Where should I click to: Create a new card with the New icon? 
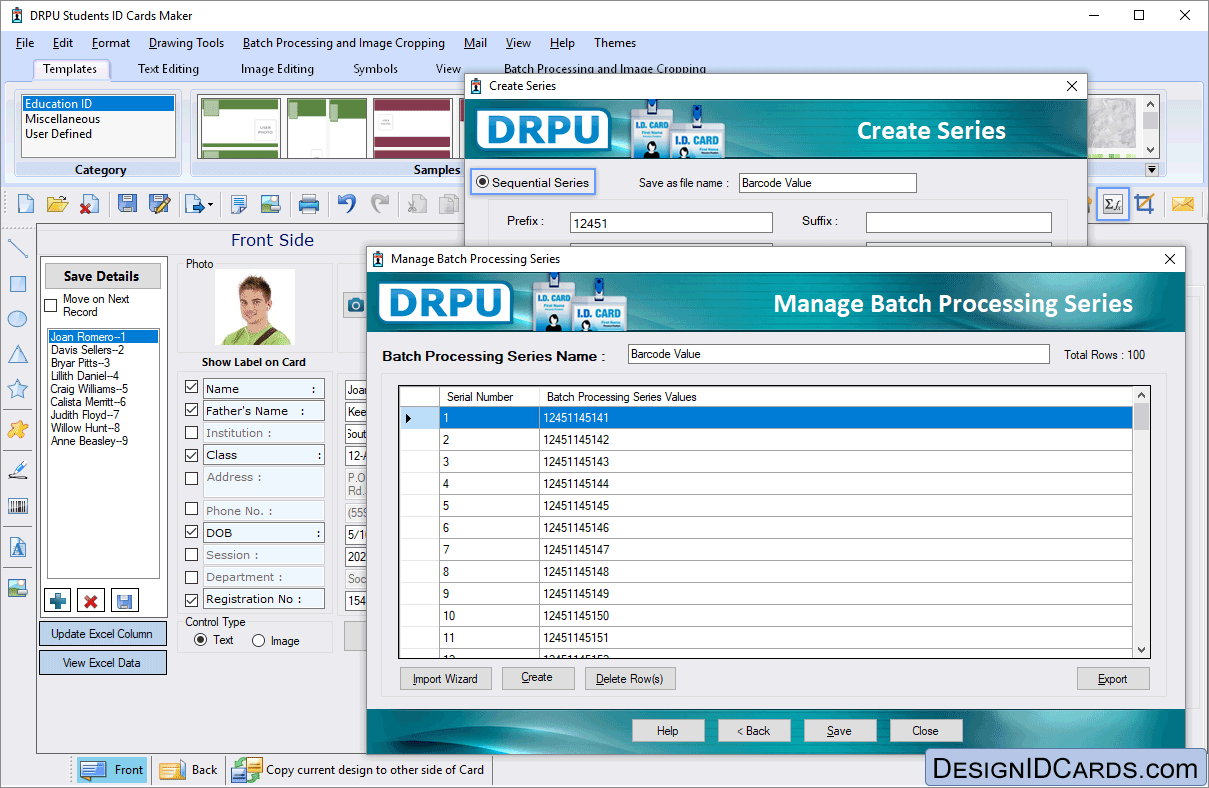tap(26, 204)
